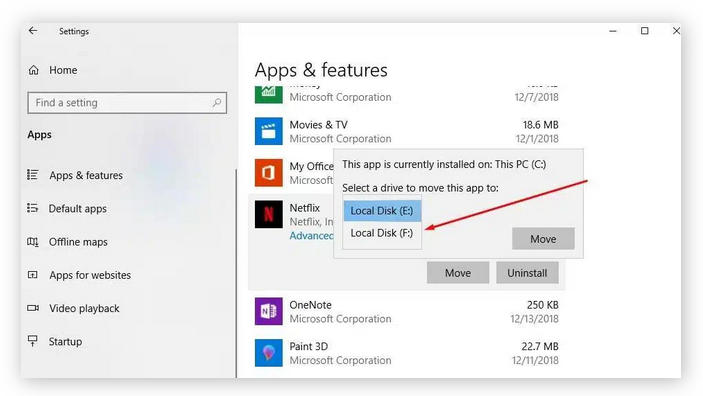Click the Netflix app icon
This screenshot has height=396, width=703.
click(x=269, y=214)
